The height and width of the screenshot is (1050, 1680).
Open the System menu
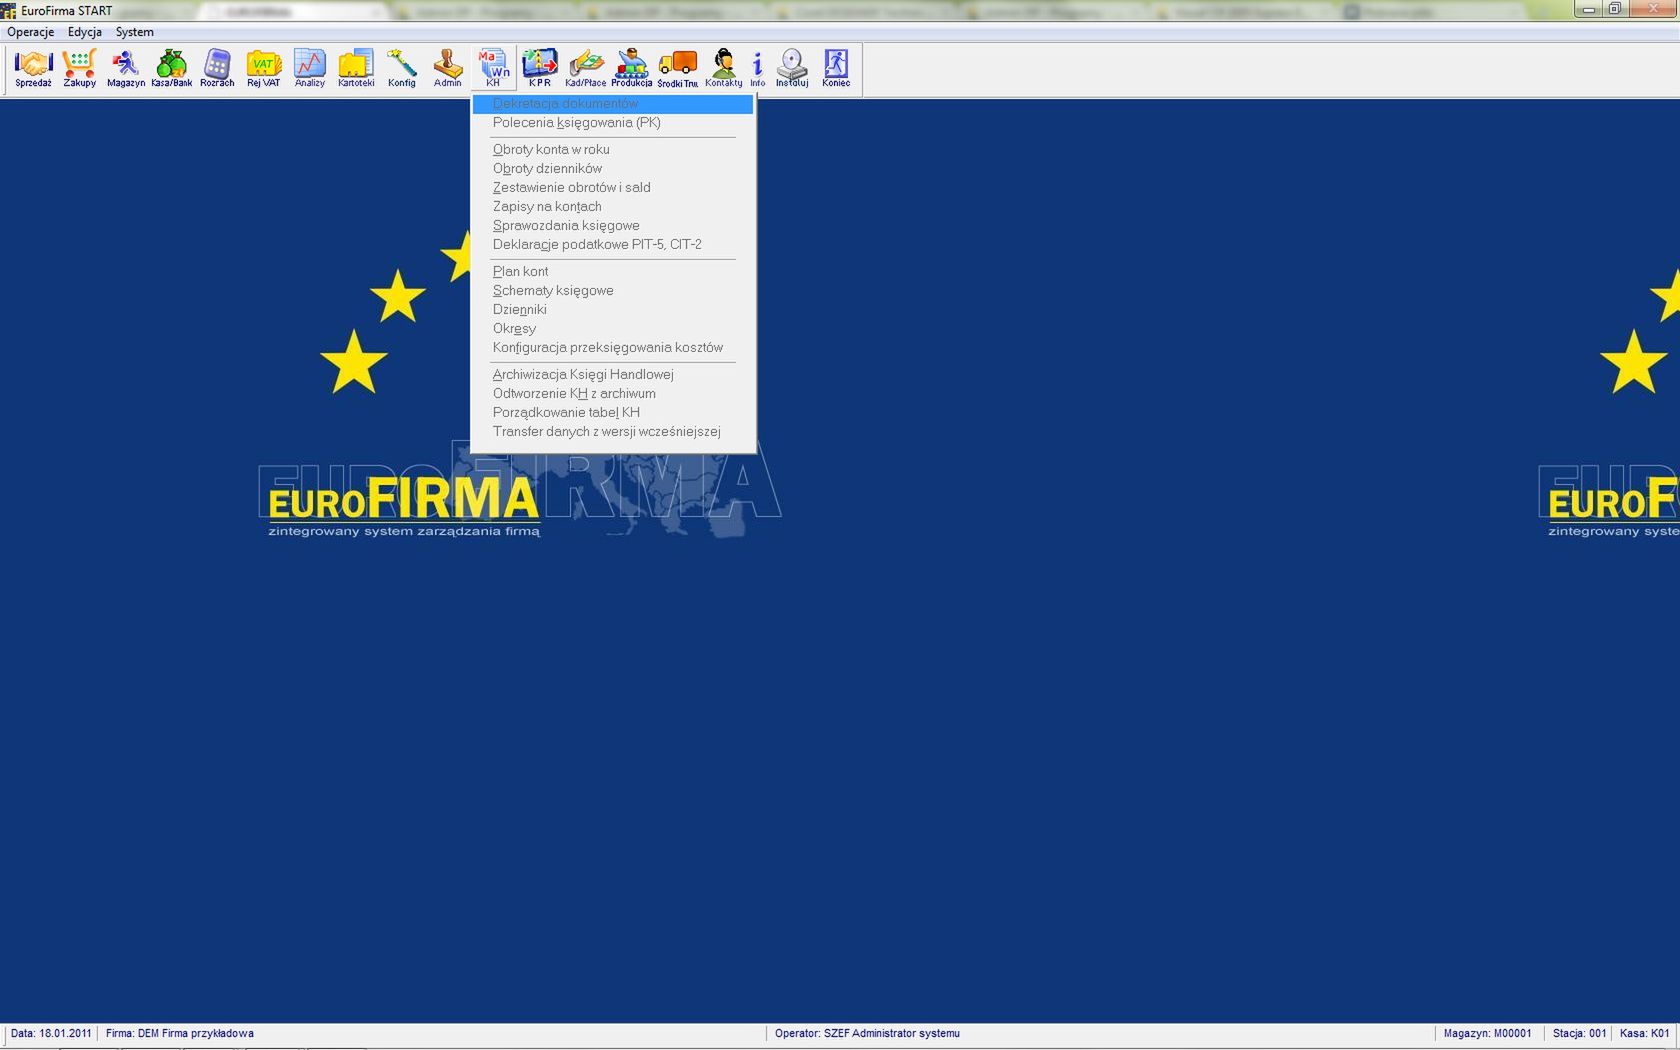pyautogui.click(x=134, y=32)
